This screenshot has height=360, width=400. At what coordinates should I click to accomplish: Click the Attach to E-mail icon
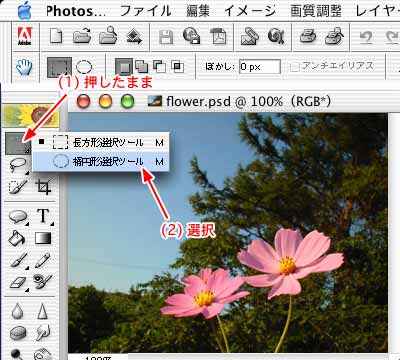click(x=250, y=36)
